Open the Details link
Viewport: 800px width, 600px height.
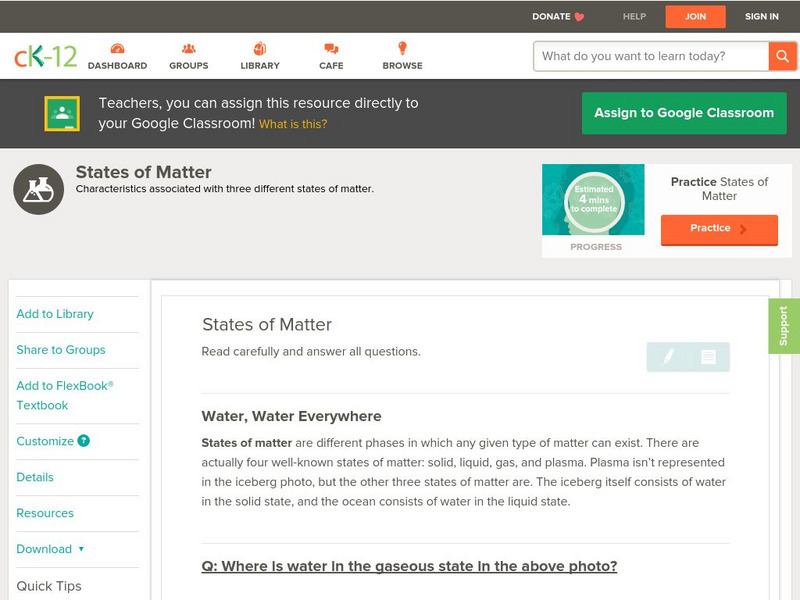tap(35, 477)
